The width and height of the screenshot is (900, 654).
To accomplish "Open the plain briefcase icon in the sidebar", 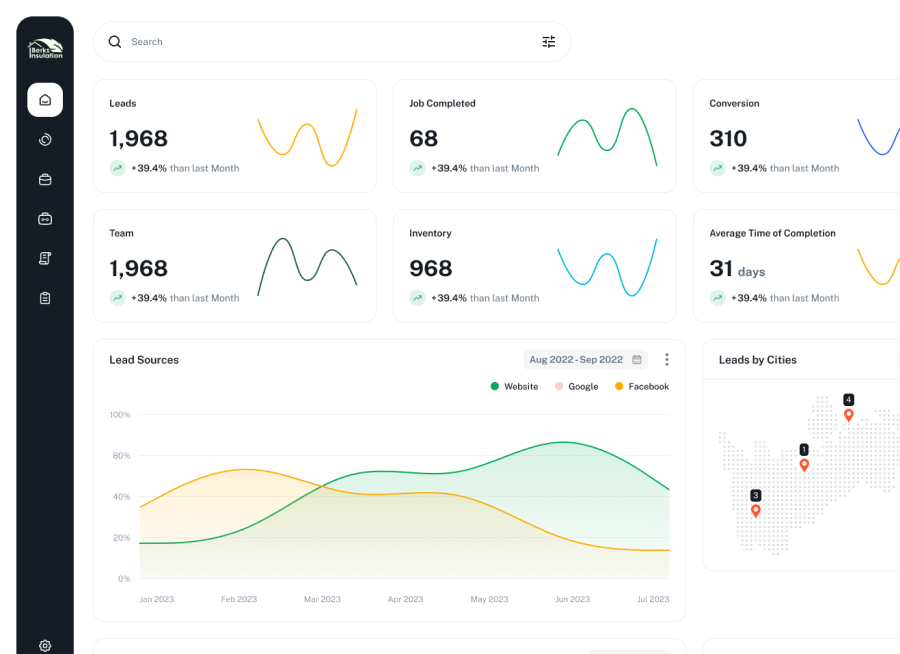I will tap(45, 180).
